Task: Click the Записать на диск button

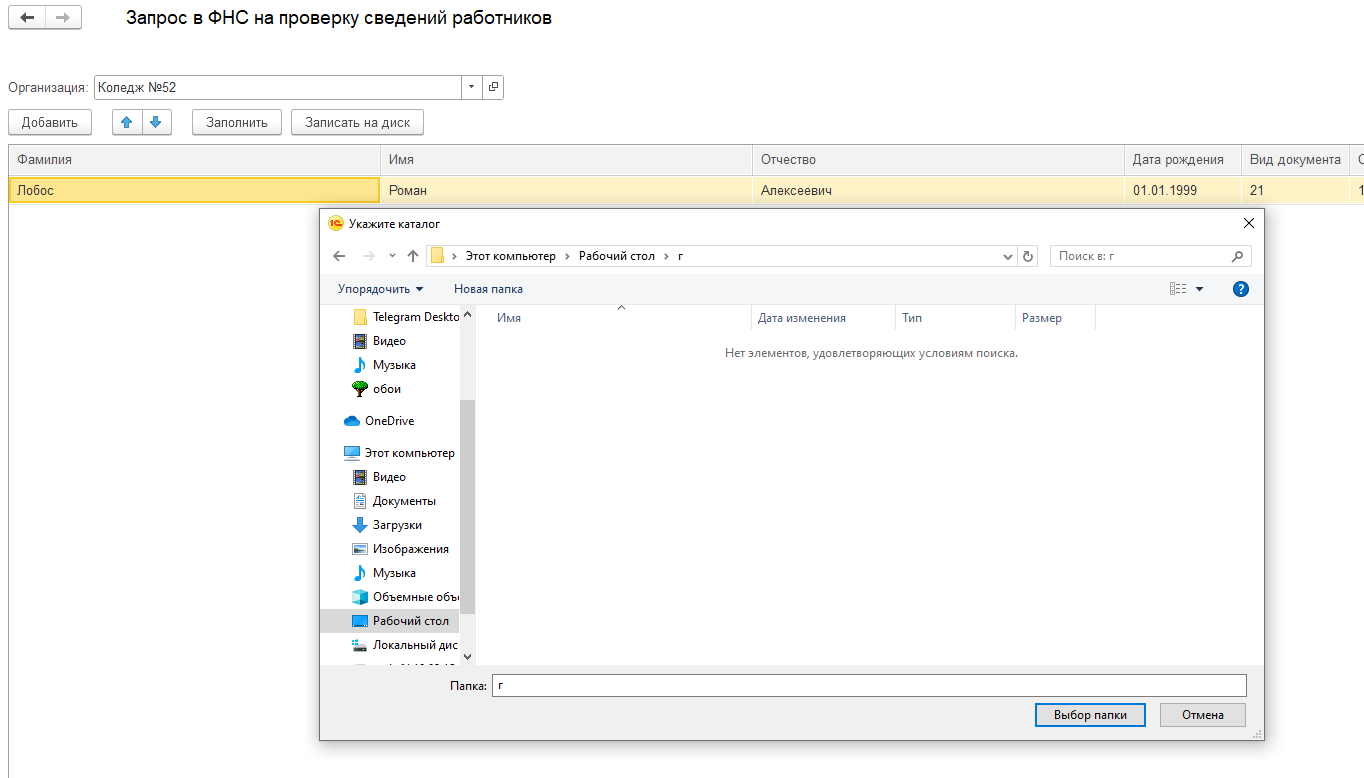Action: pos(358,122)
